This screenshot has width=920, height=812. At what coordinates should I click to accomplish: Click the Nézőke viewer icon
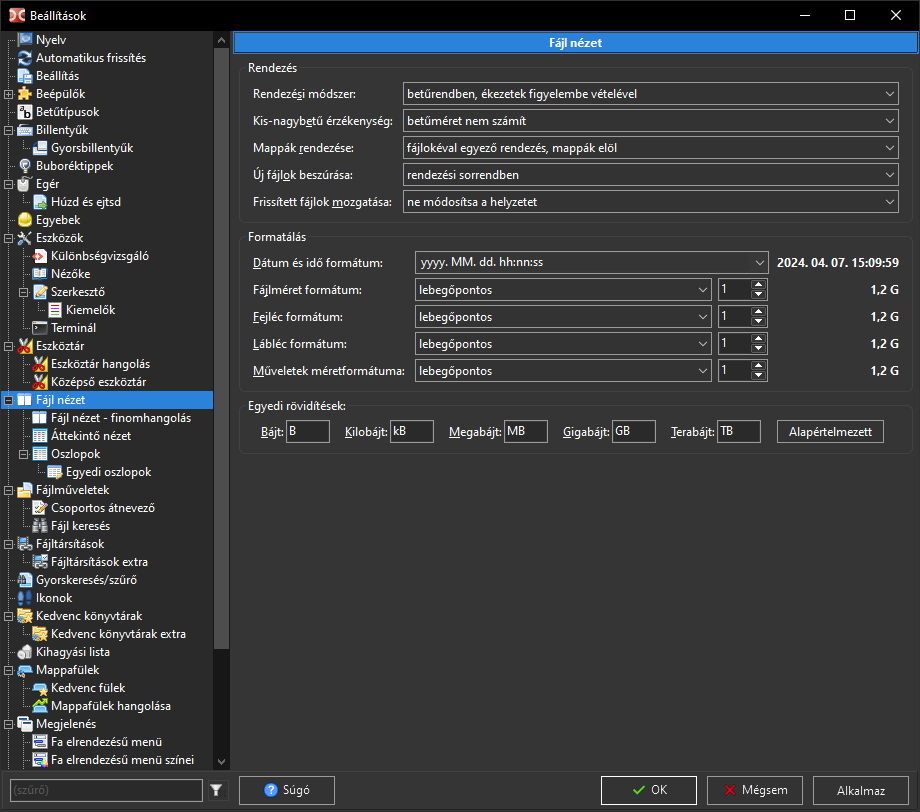tap(39, 274)
